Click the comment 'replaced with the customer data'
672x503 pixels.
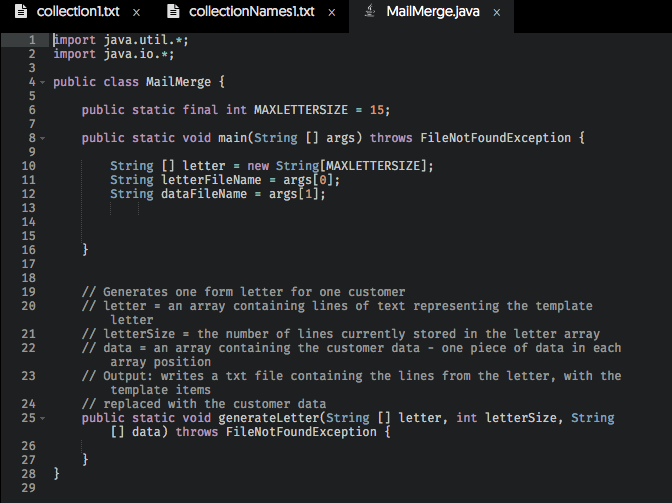[214, 404]
